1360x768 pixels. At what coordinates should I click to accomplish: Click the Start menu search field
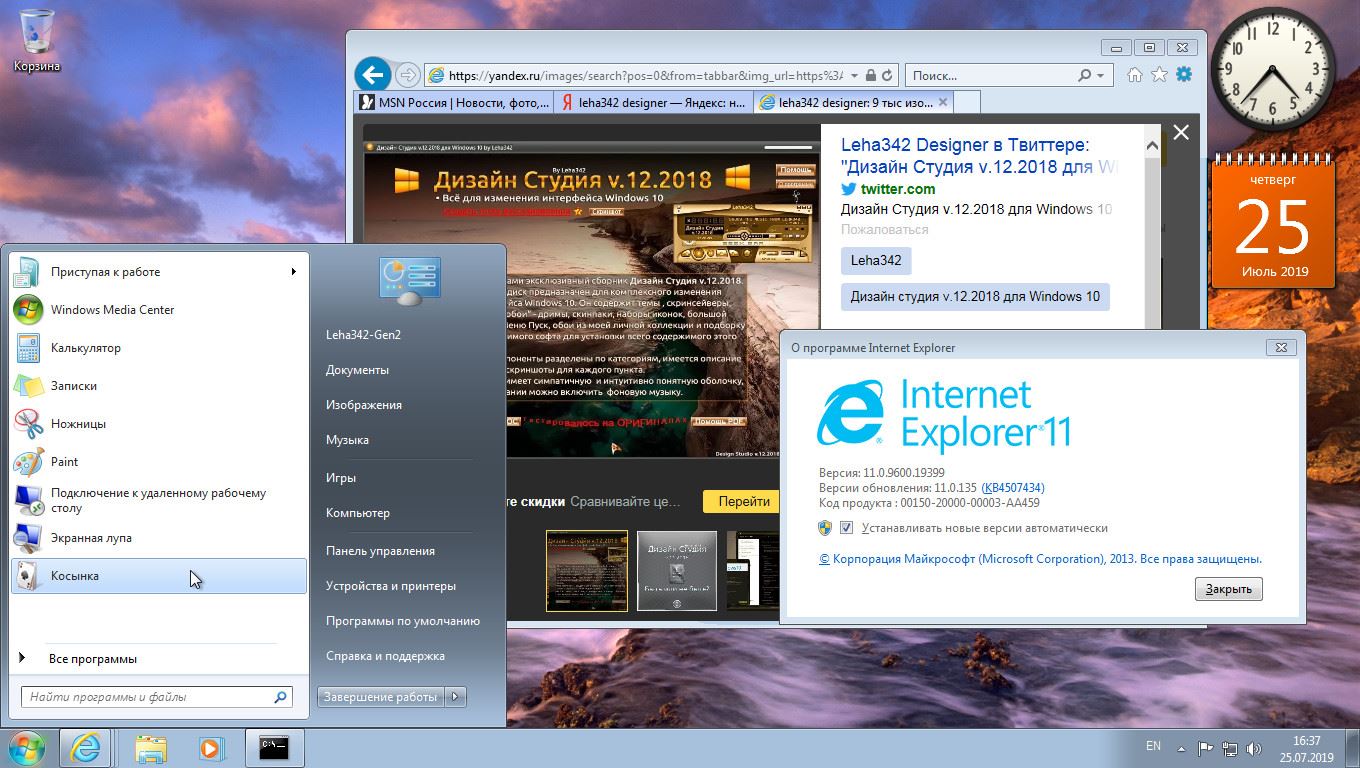click(x=148, y=697)
